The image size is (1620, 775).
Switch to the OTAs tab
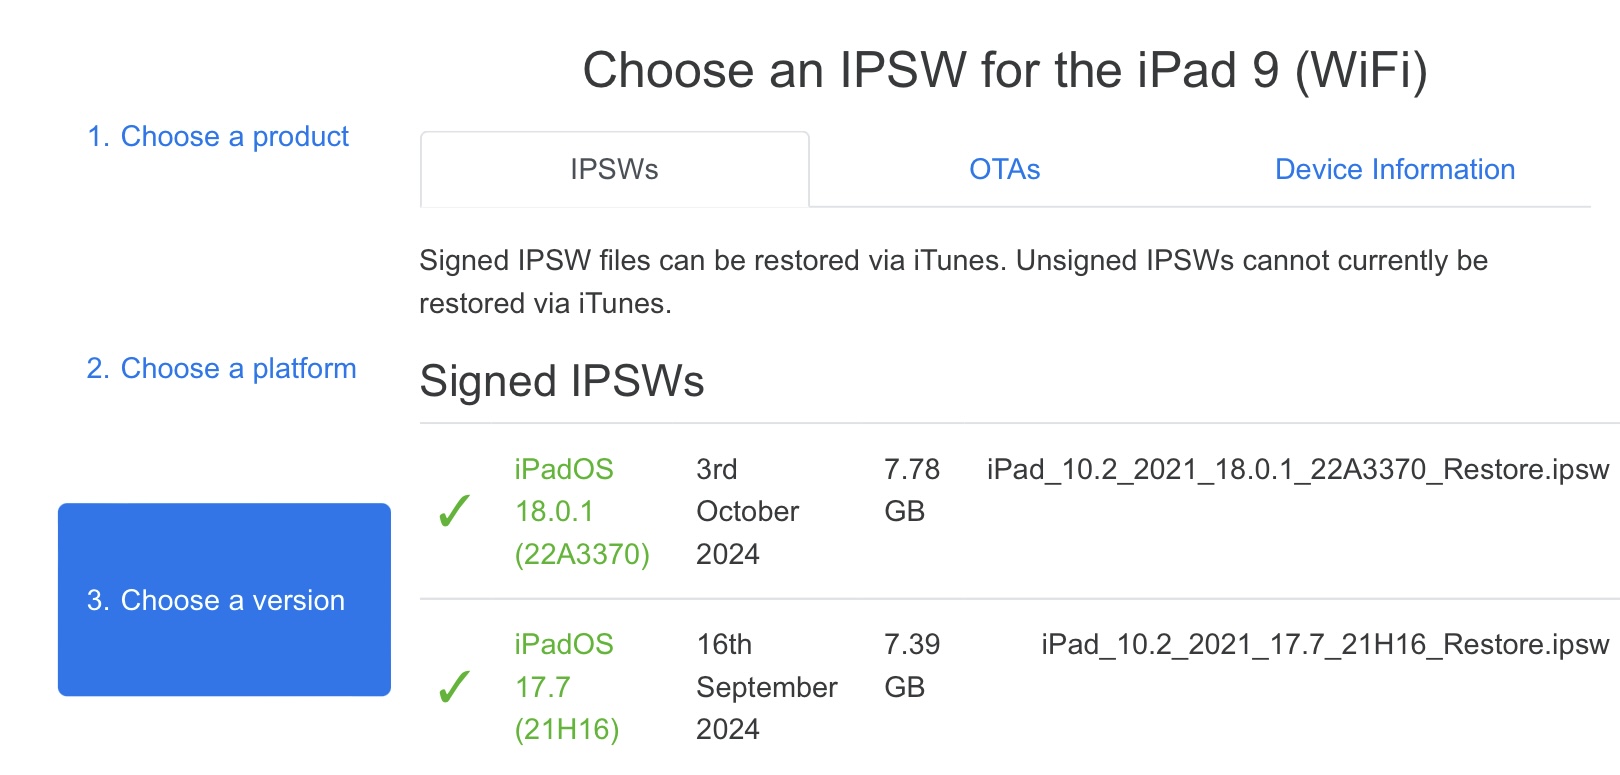(x=1004, y=169)
